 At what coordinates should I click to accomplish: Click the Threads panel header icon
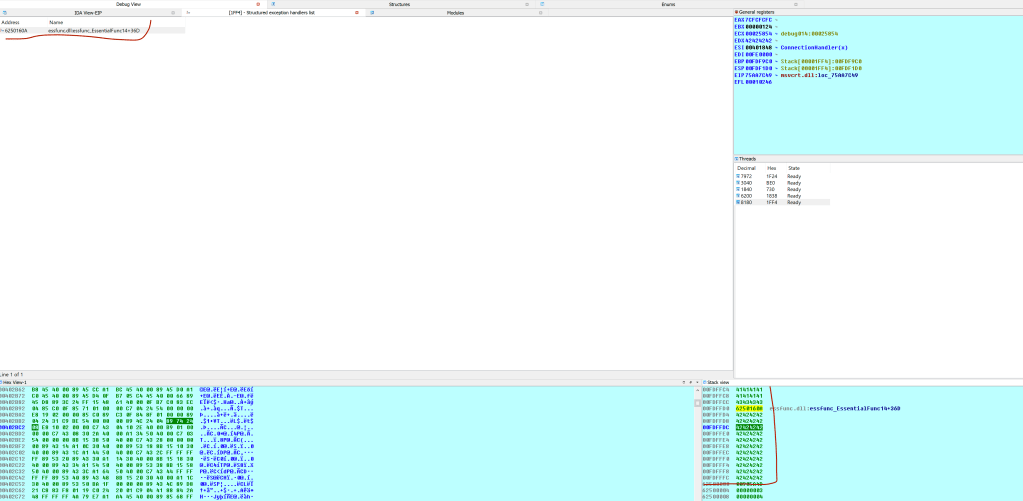[736, 159]
